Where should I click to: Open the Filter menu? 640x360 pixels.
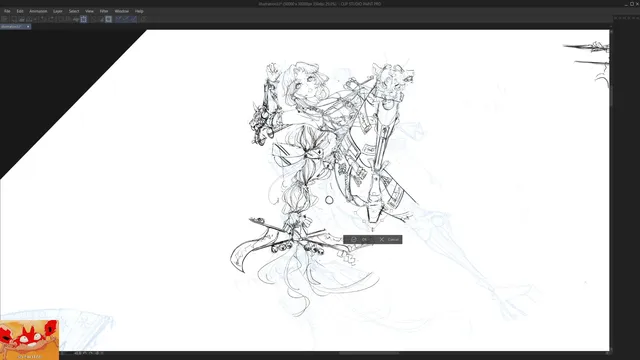tap(104, 11)
